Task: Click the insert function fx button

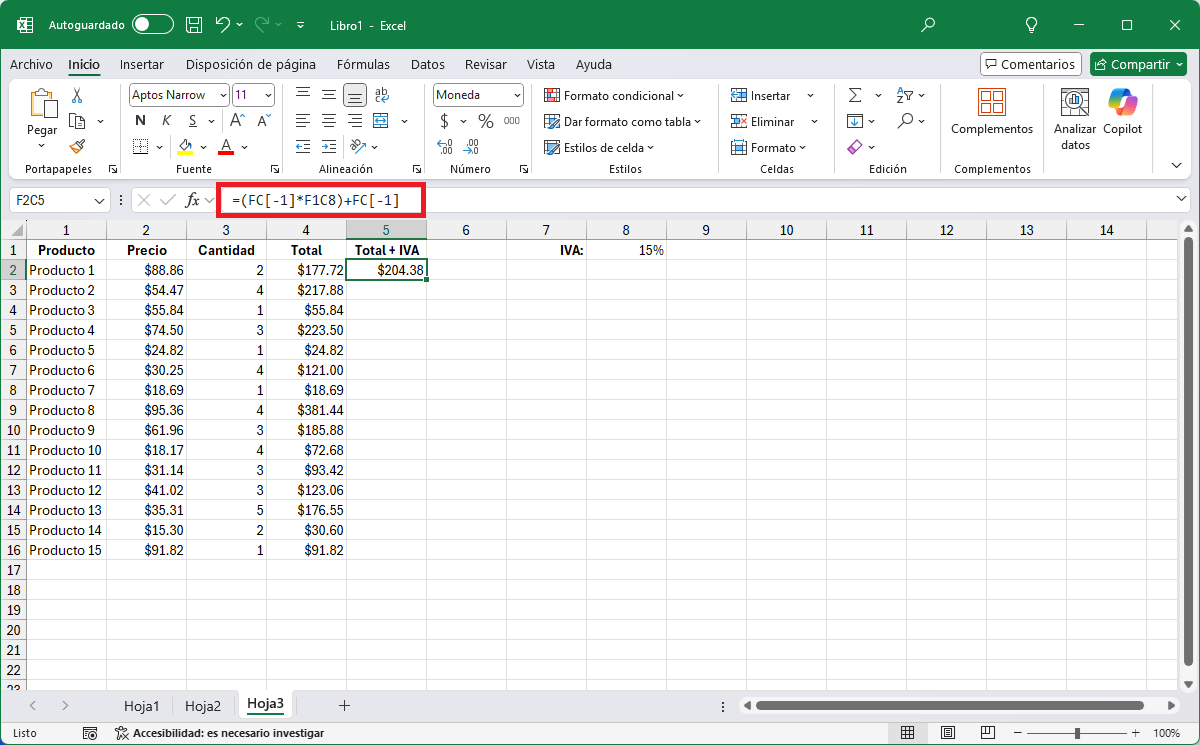Action: click(193, 200)
